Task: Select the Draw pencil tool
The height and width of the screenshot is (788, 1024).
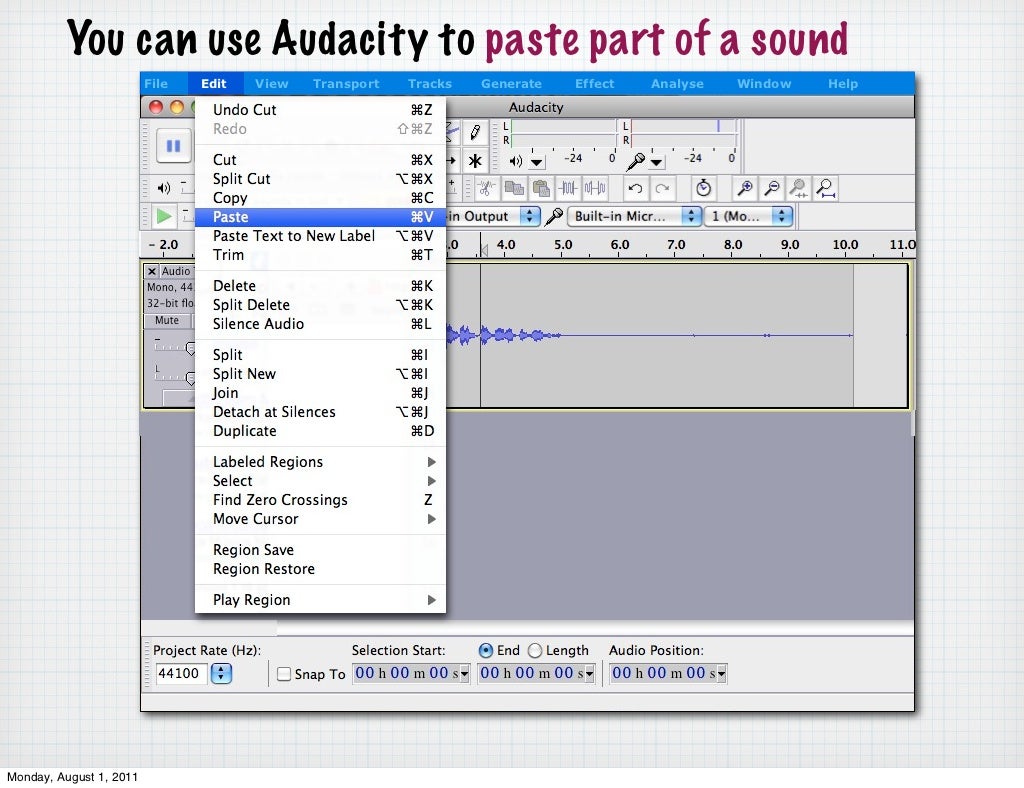Action: point(475,133)
